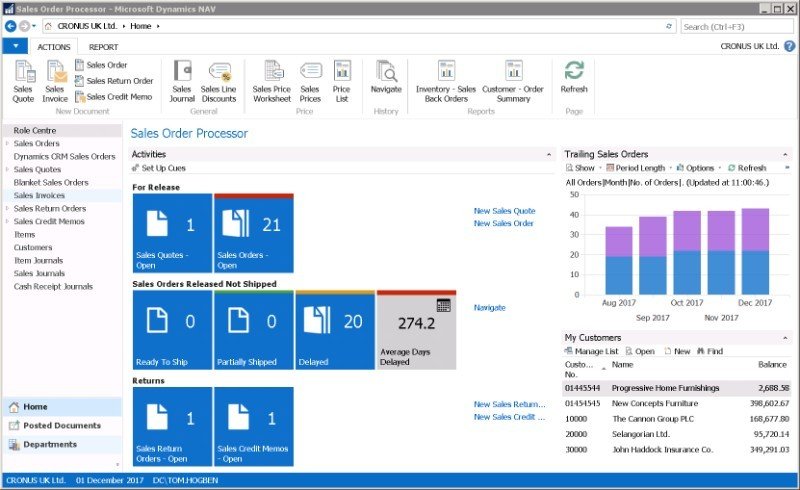Go back with the back arrow button
This screenshot has width=800, height=490.
[11, 26]
